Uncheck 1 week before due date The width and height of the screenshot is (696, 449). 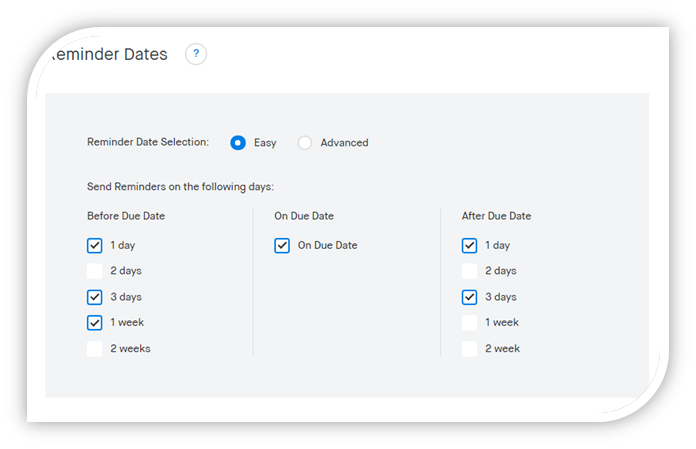95,323
